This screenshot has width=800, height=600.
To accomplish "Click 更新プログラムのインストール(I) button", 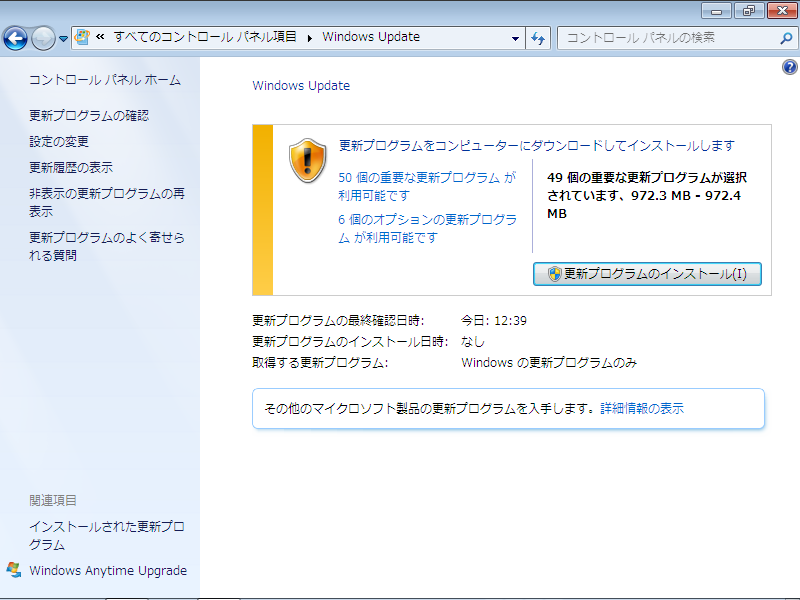I will 647,274.
